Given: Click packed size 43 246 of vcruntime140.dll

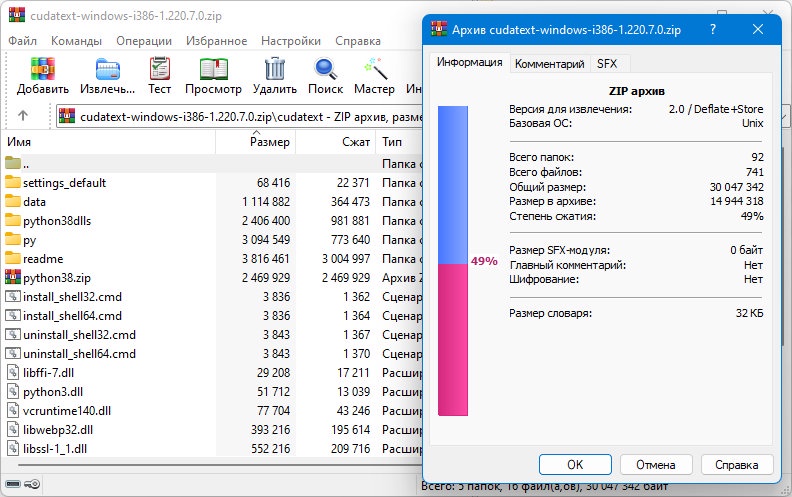Looking at the screenshot, I should pos(353,411).
